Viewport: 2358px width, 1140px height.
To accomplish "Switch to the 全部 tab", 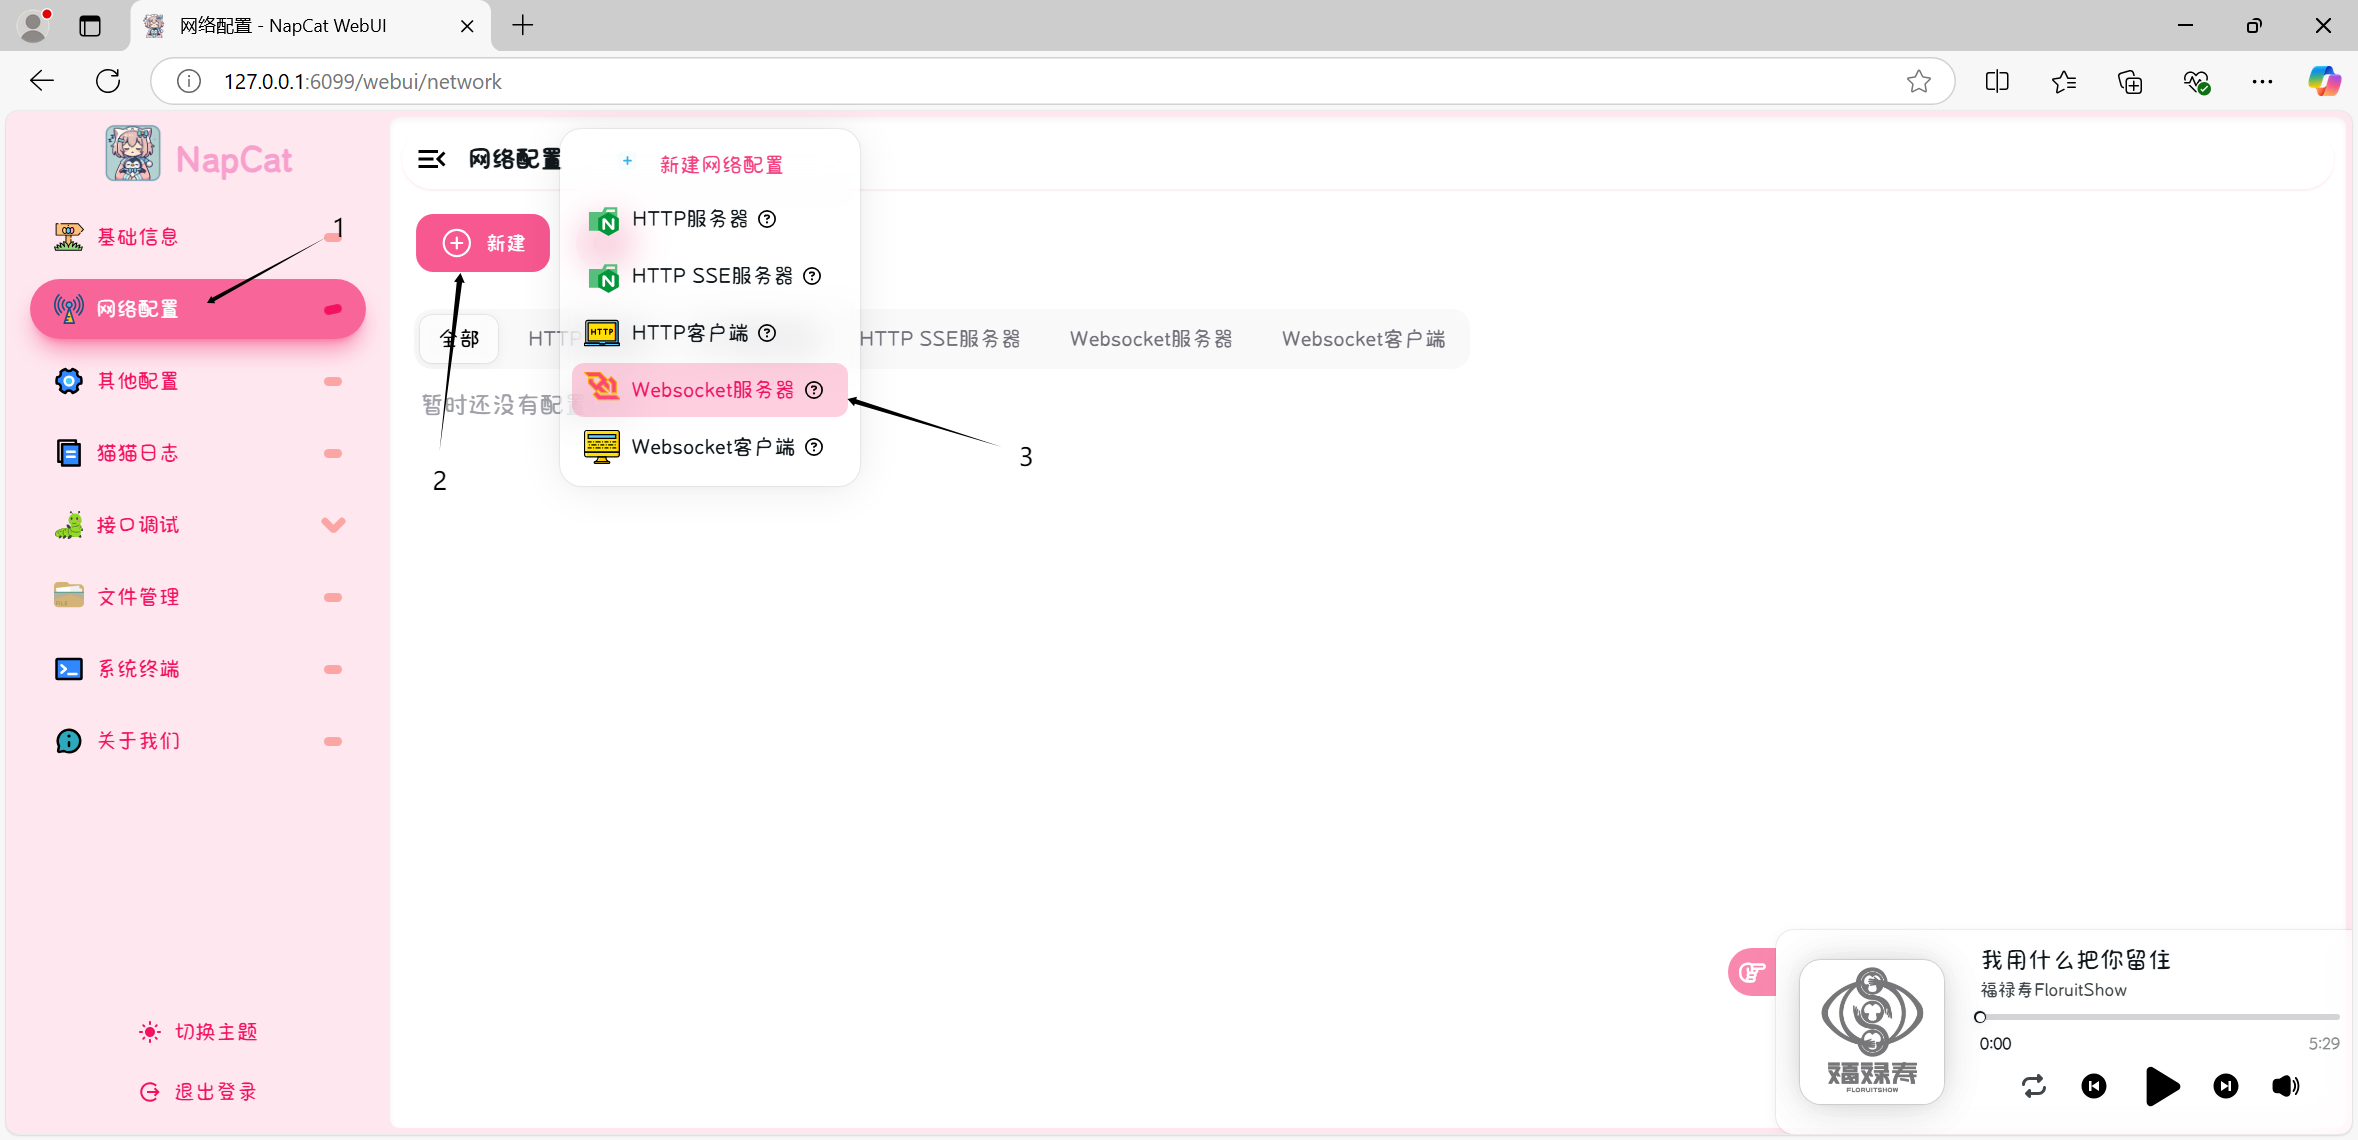I will coord(459,339).
